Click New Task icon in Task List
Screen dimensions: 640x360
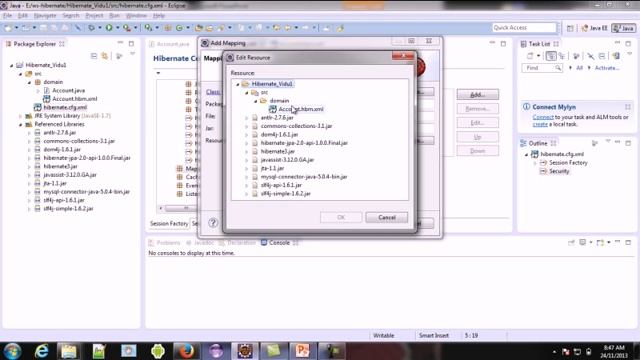tap(530, 56)
